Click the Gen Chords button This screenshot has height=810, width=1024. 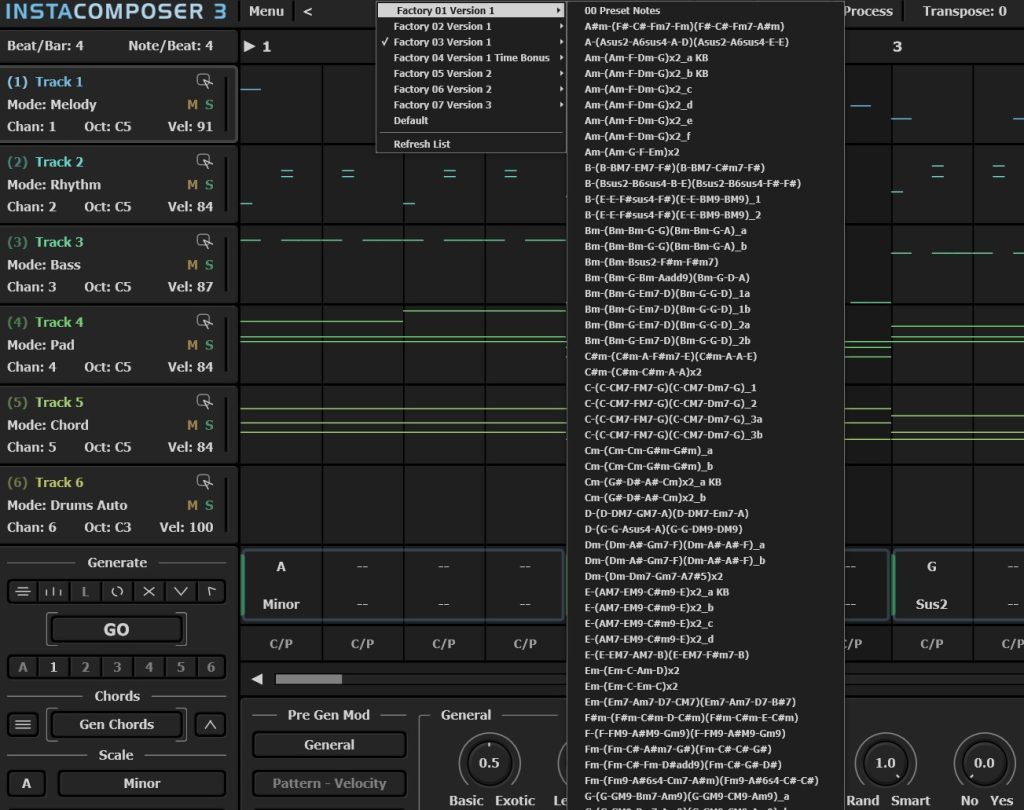(x=117, y=724)
